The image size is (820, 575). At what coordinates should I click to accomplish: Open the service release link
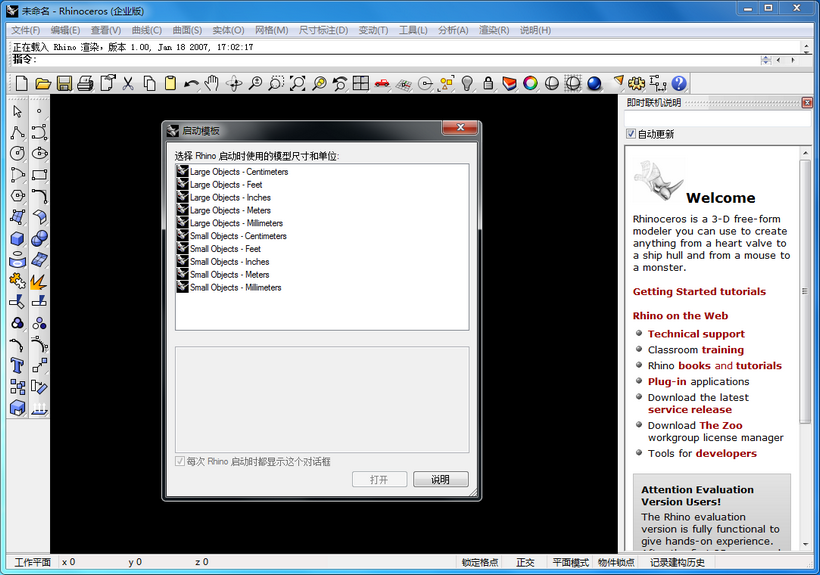pos(690,410)
